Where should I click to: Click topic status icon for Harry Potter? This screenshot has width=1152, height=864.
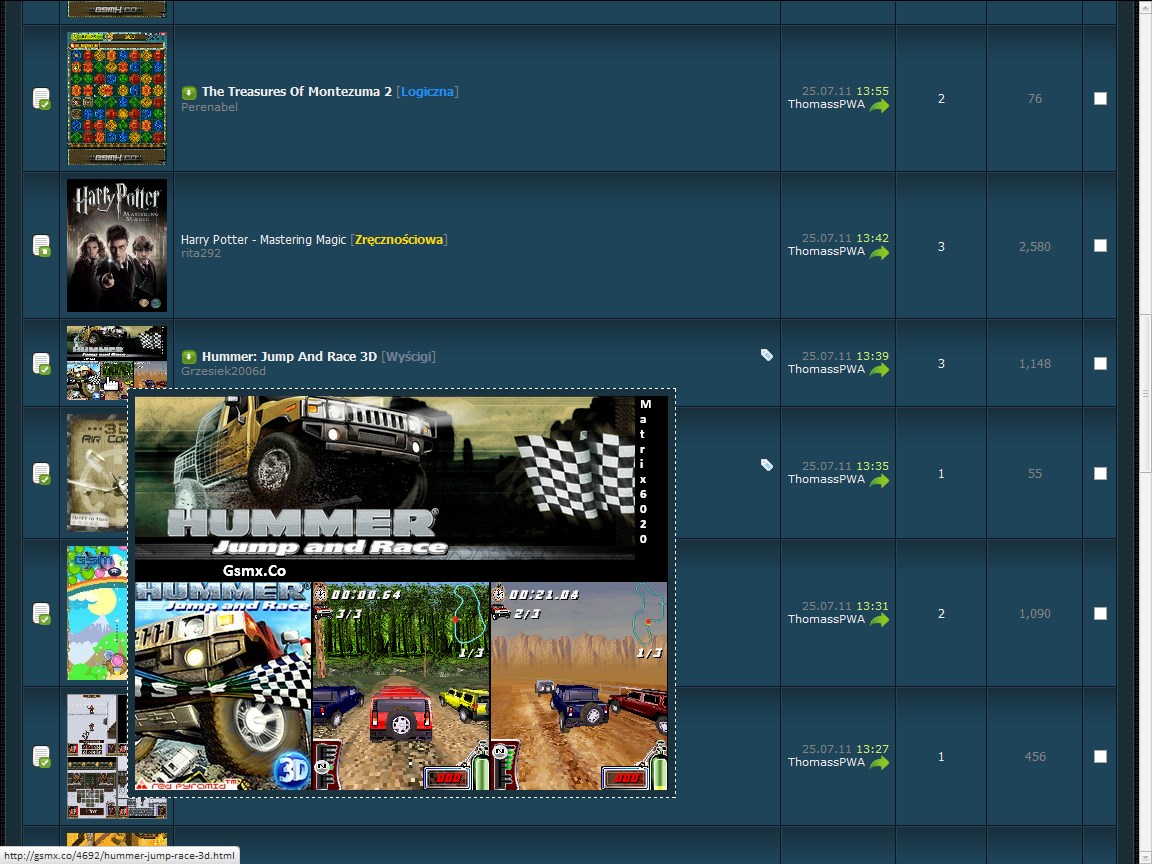point(41,246)
